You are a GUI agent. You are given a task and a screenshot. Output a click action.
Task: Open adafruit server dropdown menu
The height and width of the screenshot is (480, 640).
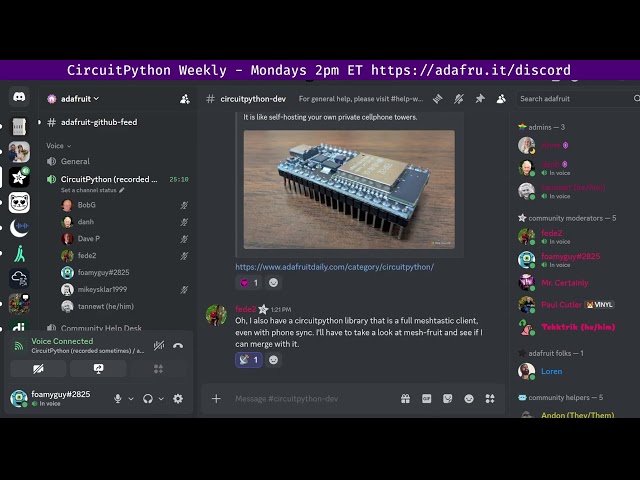click(x=80, y=99)
